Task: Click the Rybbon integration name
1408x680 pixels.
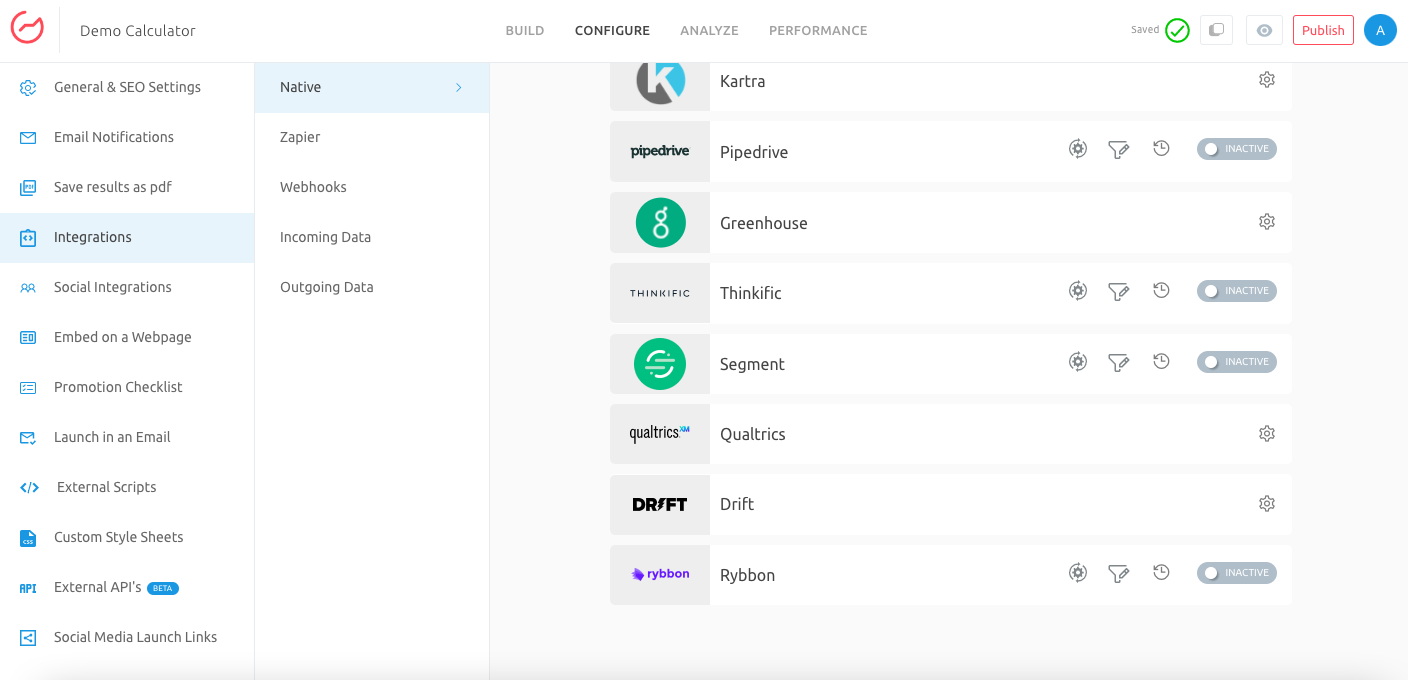Action: click(x=748, y=575)
